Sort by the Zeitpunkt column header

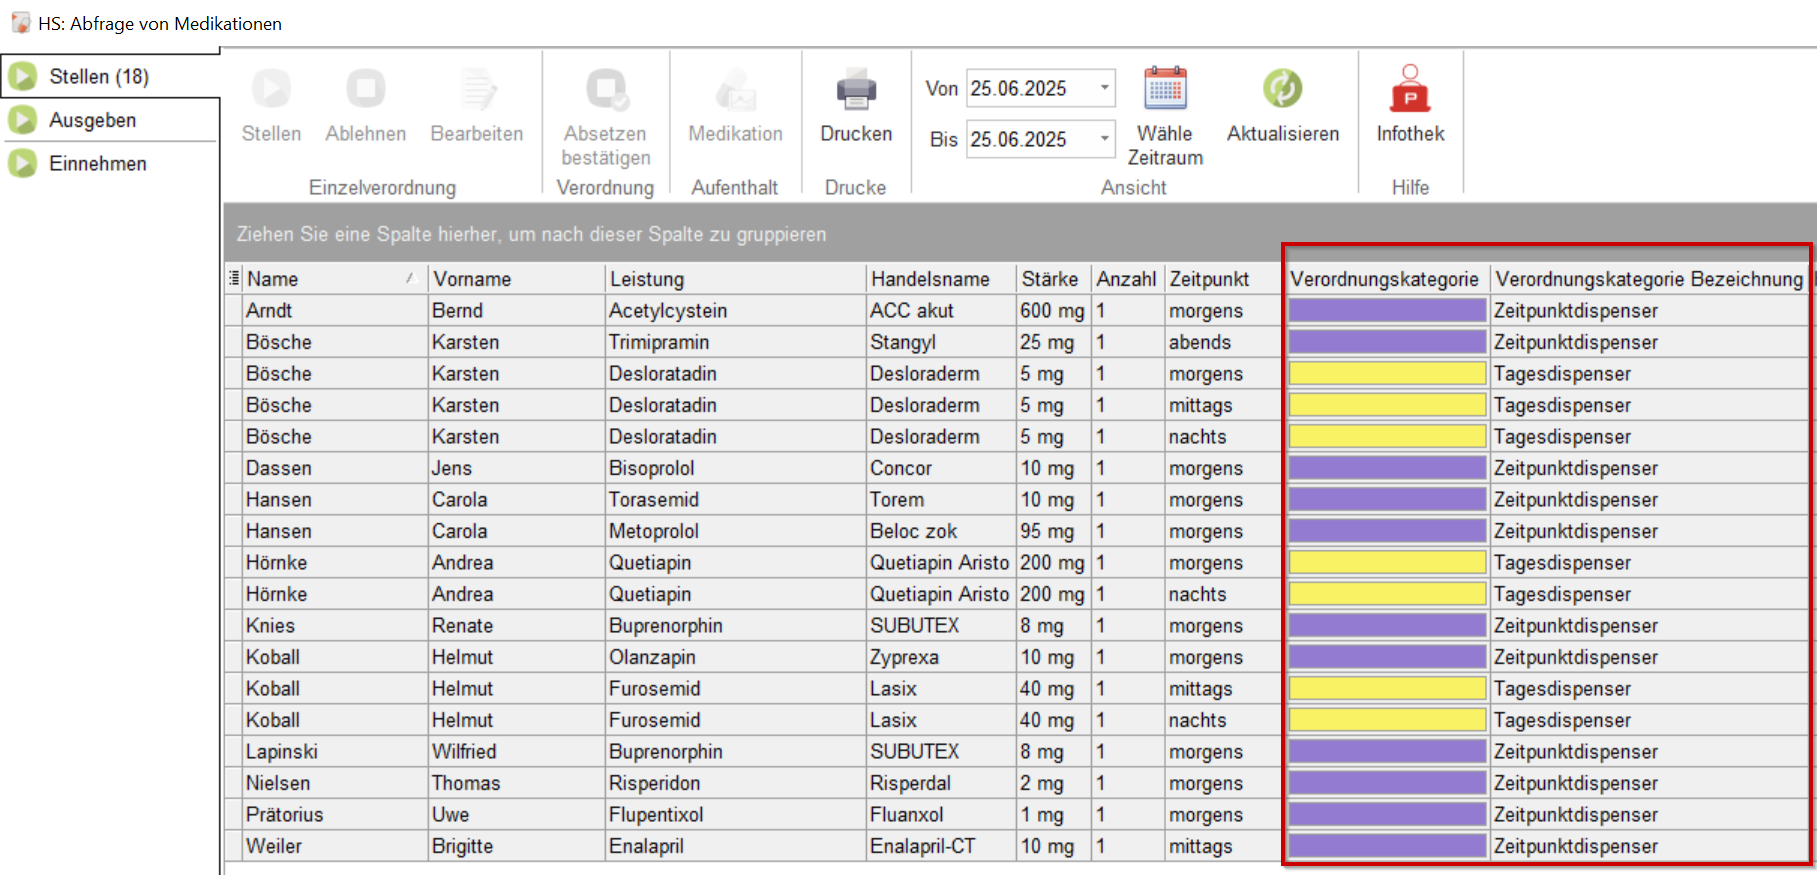pos(1210,279)
